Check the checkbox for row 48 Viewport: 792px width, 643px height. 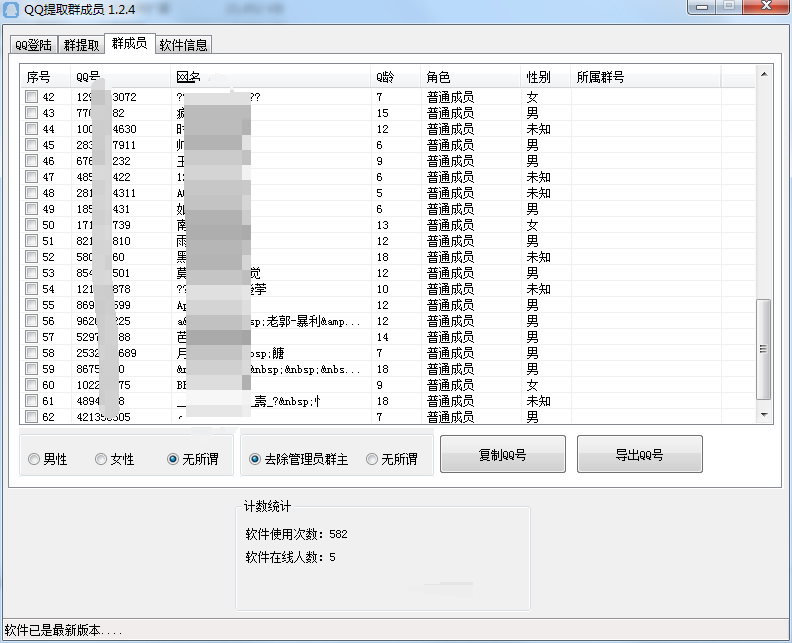pyautogui.click(x=31, y=193)
